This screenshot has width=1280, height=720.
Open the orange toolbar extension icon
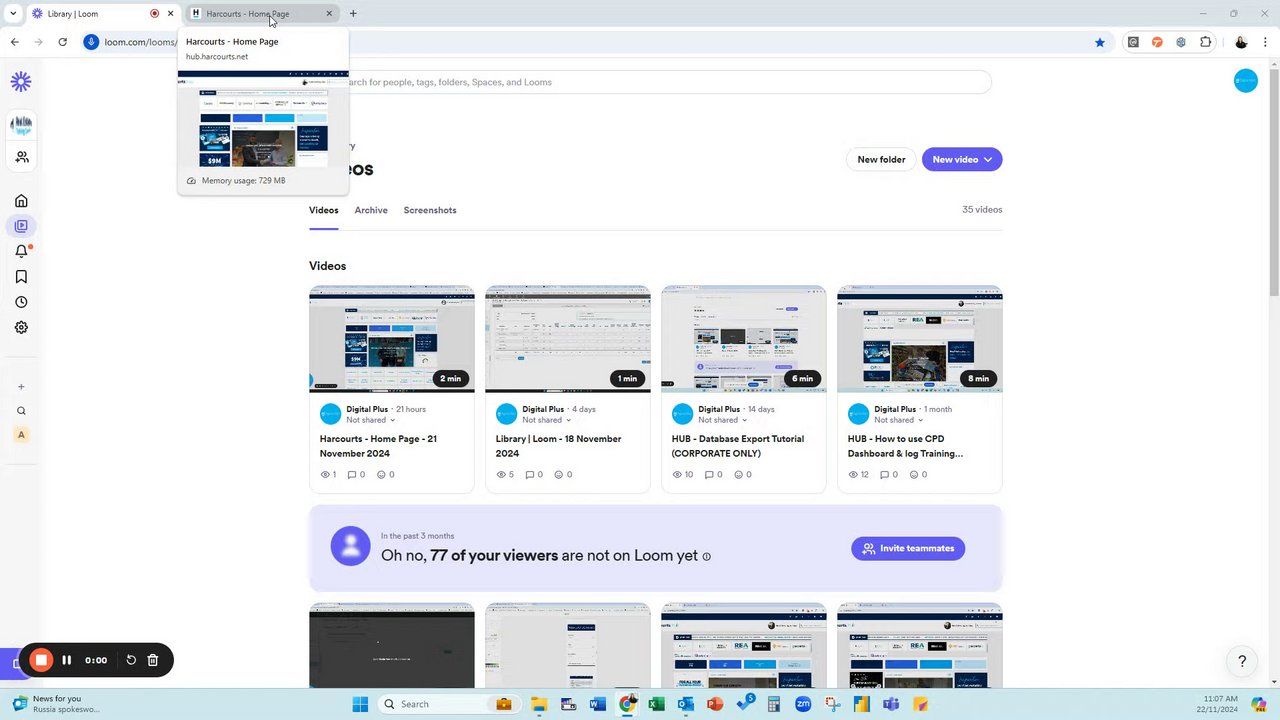(x=1157, y=42)
